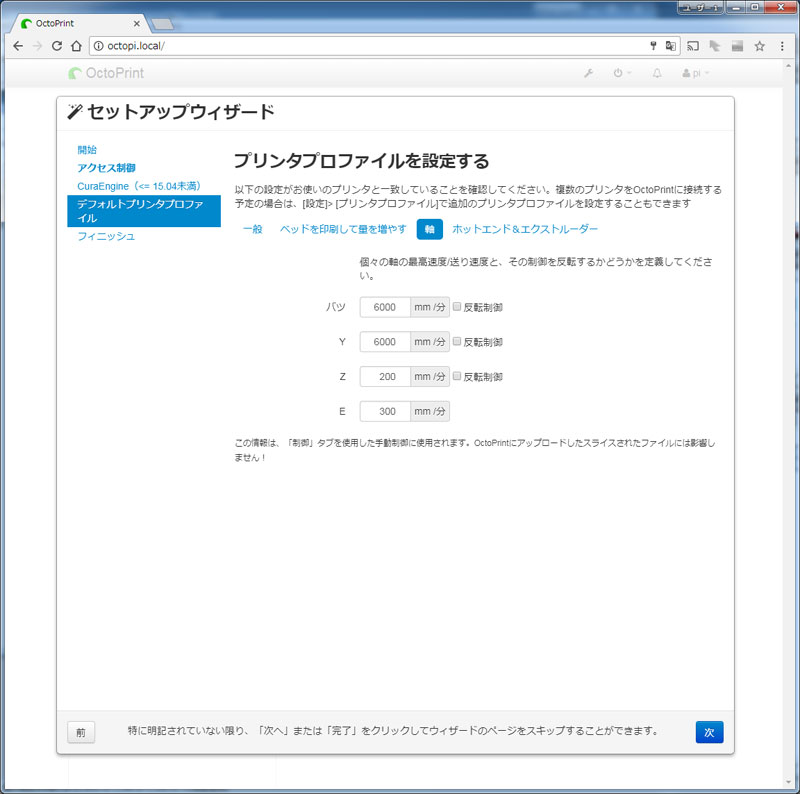The height and width of the screenshot is (794, 800).
Task: Open the アクセス制御 wizard step
Action: (106, 168)
